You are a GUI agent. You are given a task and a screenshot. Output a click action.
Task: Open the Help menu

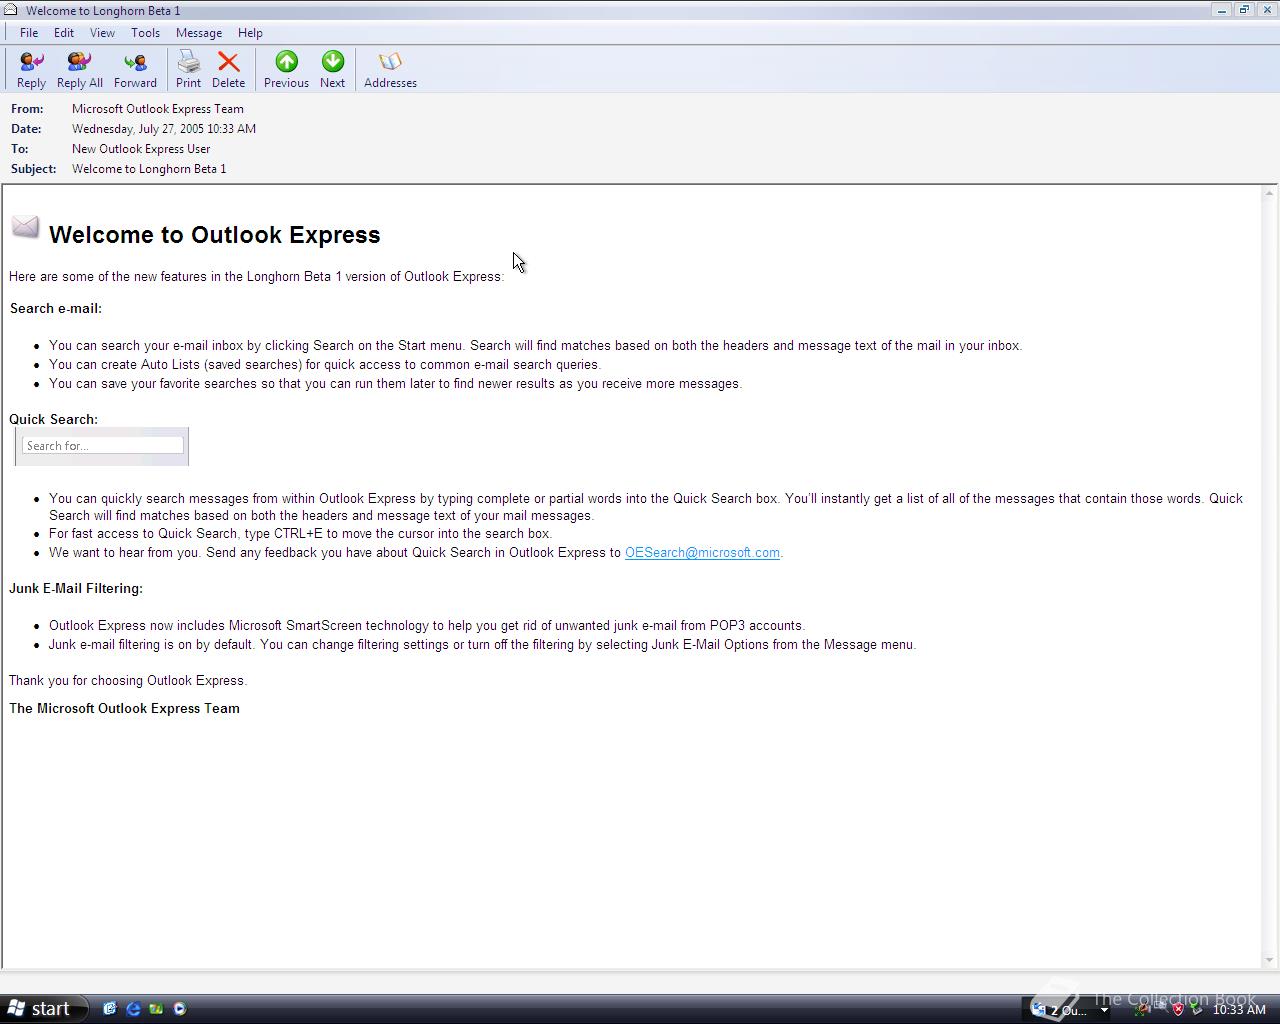pos(250,33)
